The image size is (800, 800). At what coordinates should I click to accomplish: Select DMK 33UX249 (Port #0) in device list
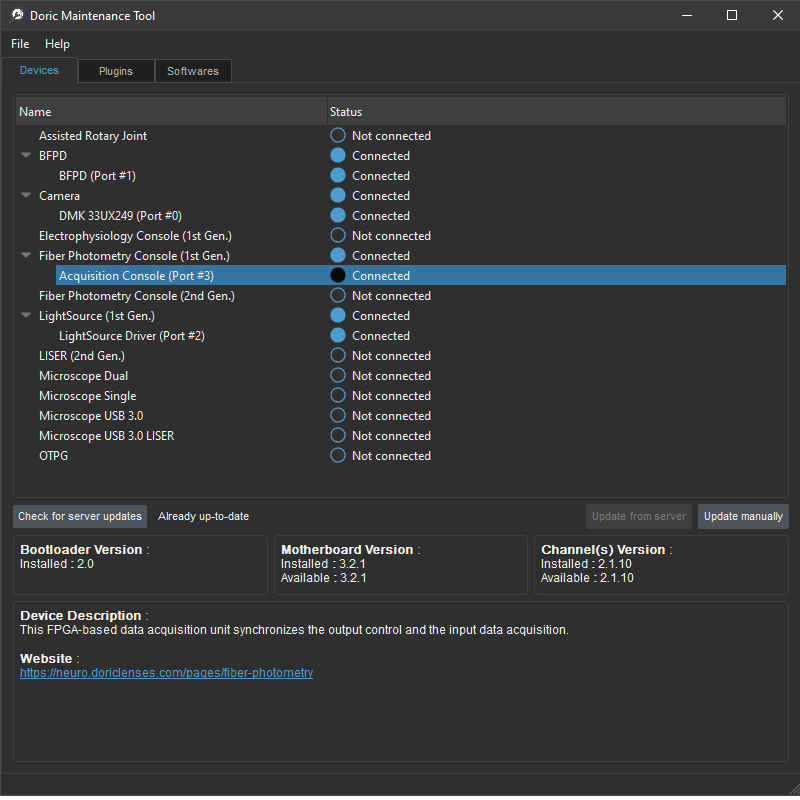(x=120, y=216)
